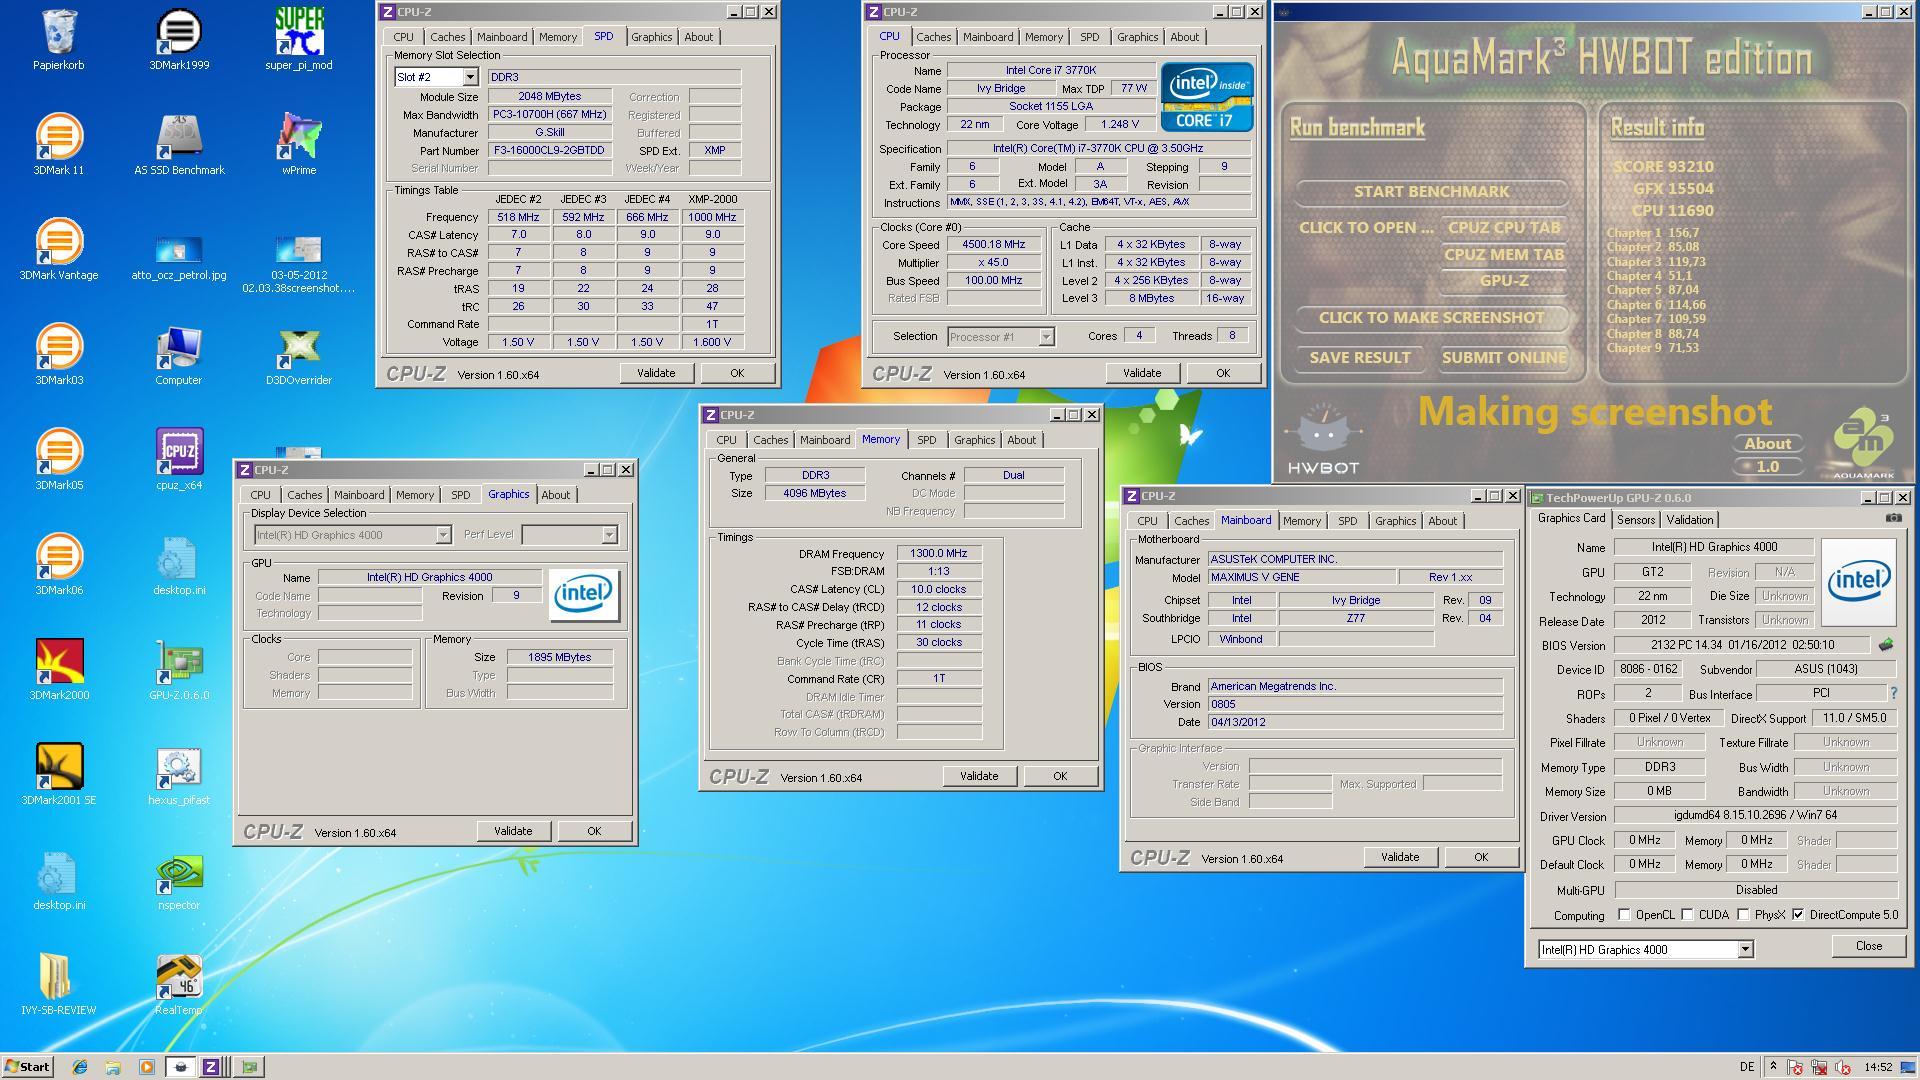1920x1080 pixels.
Task: Open the 3DMark2000 desktop shortcut
Action: [x=59, y=668]
